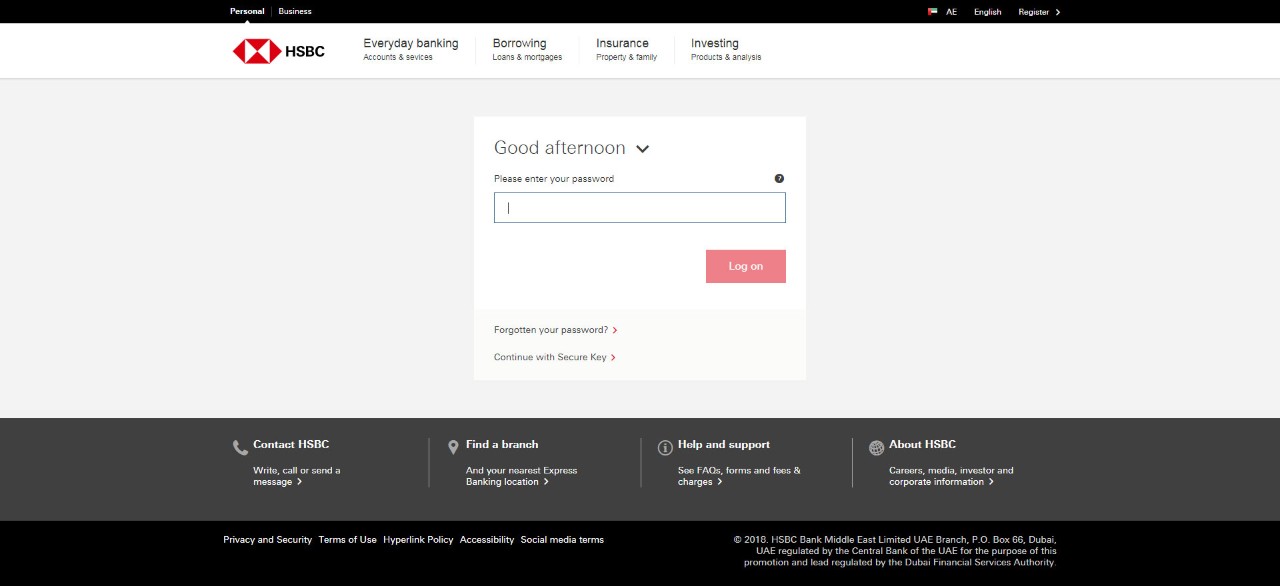This screenshot has width=1280, height=586.
Task: Open the Insurance menu
Action: click(627, 50)
